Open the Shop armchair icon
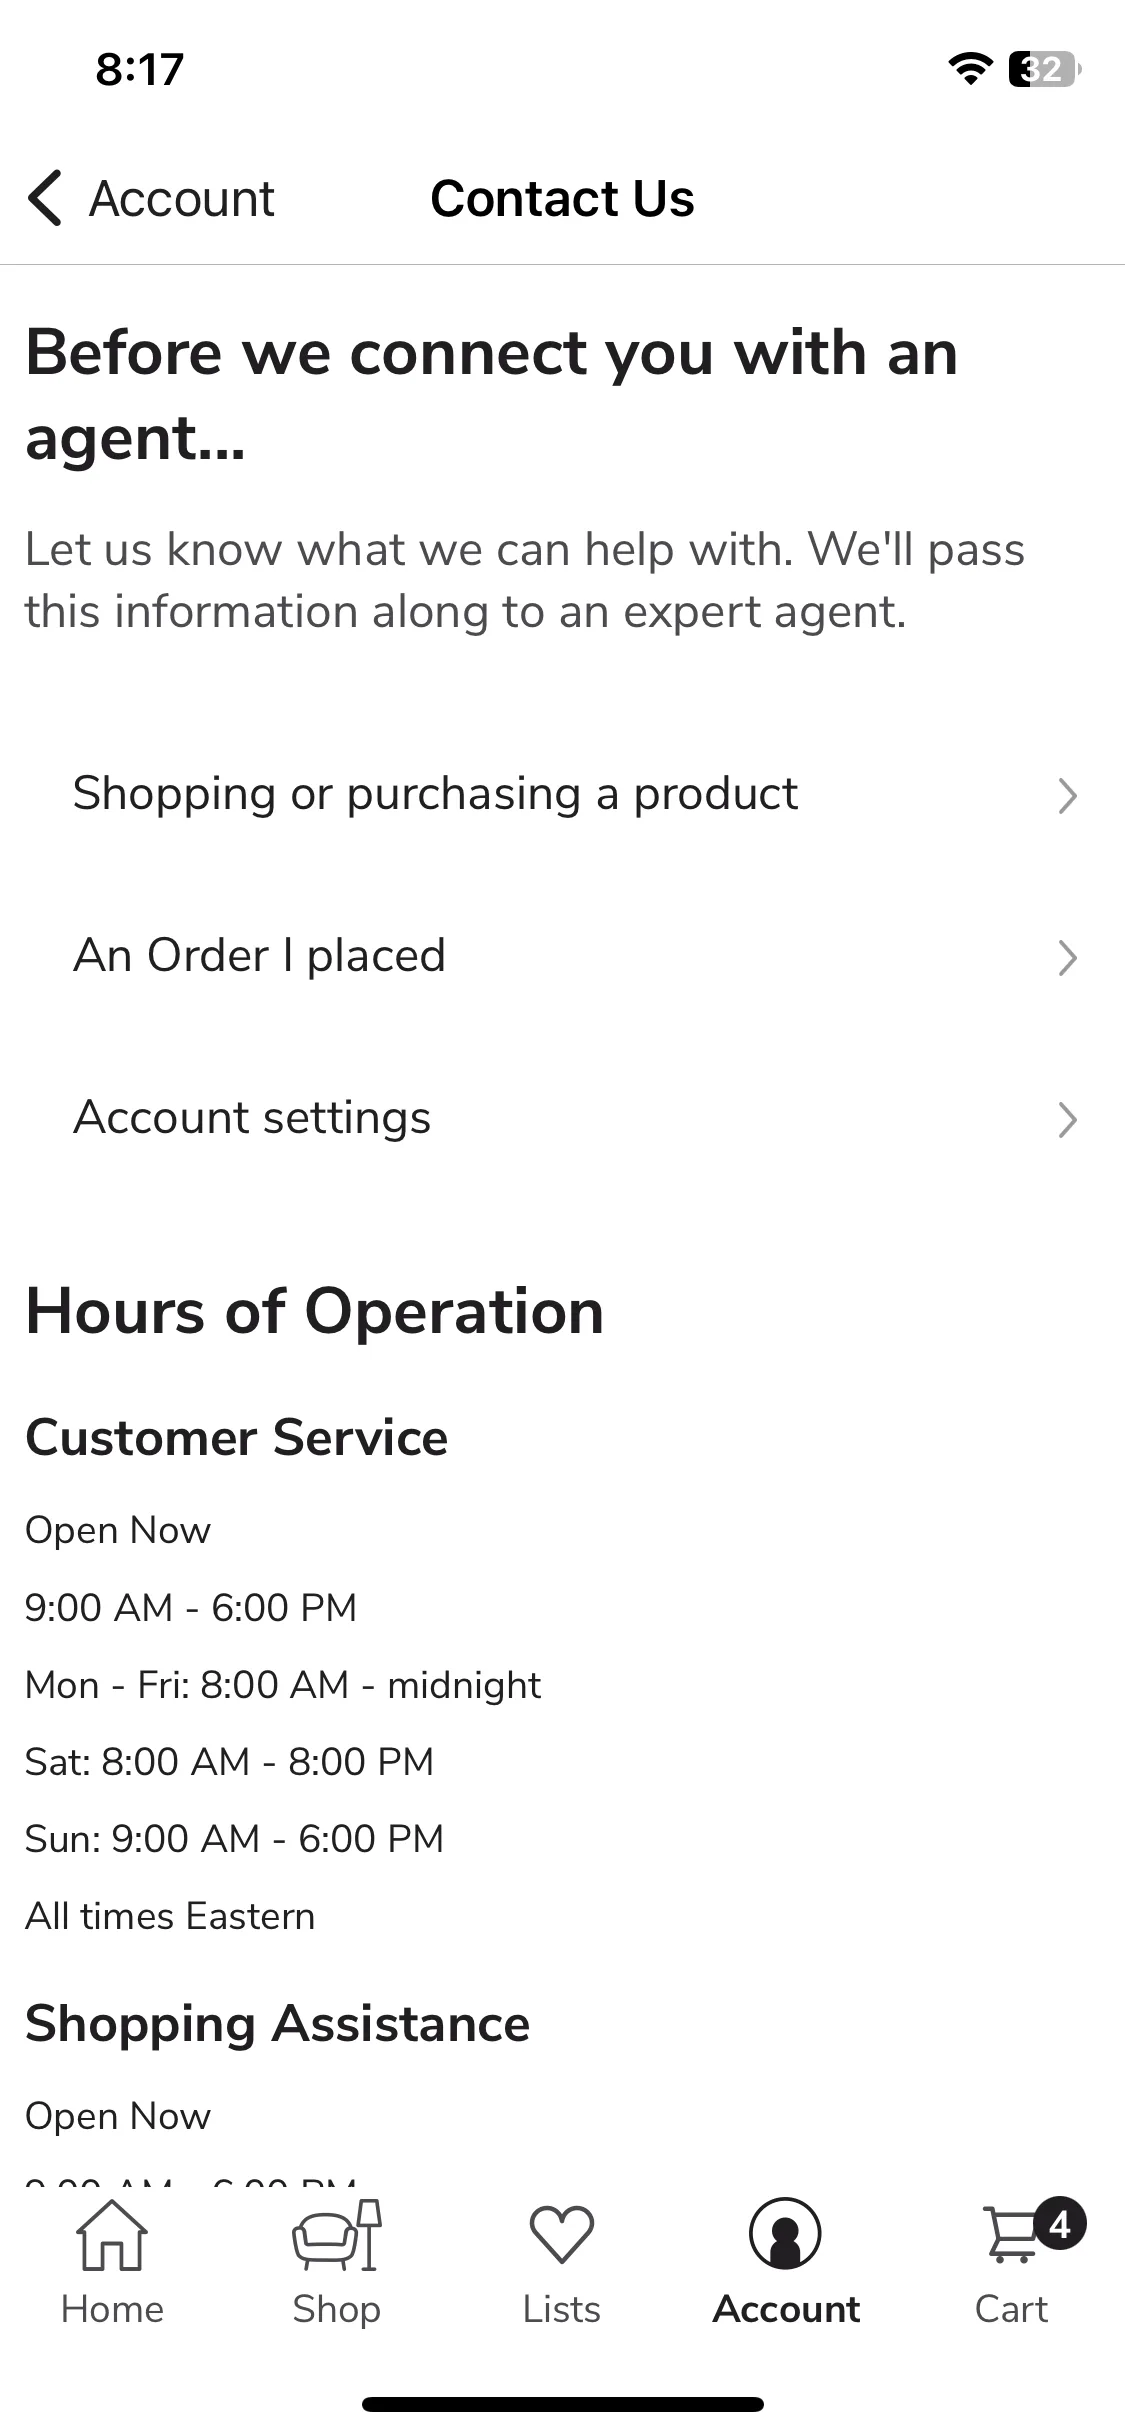 tap(337, 2236)
